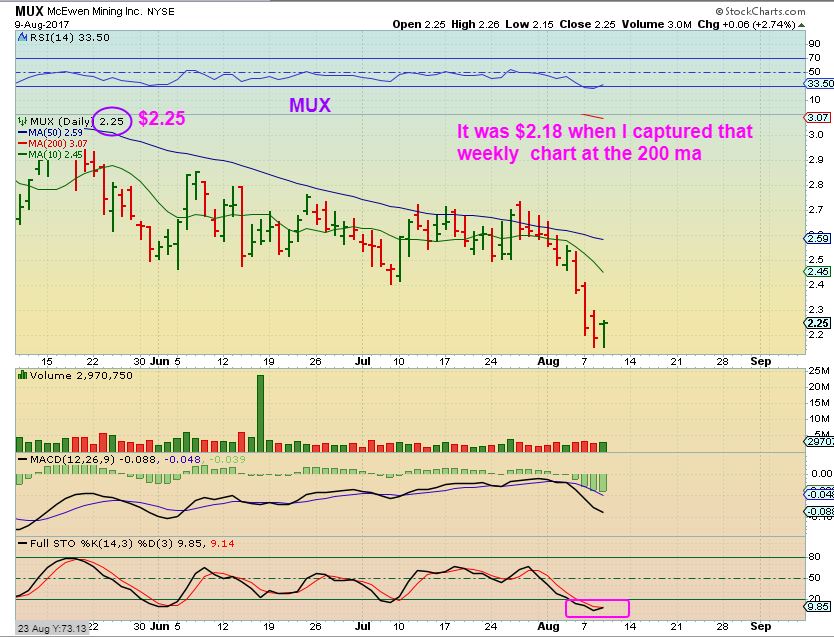This screenshot has width=834, height=637.
Task: Click the 90 level label on RSI axis
Action: [x=814, y=44]
